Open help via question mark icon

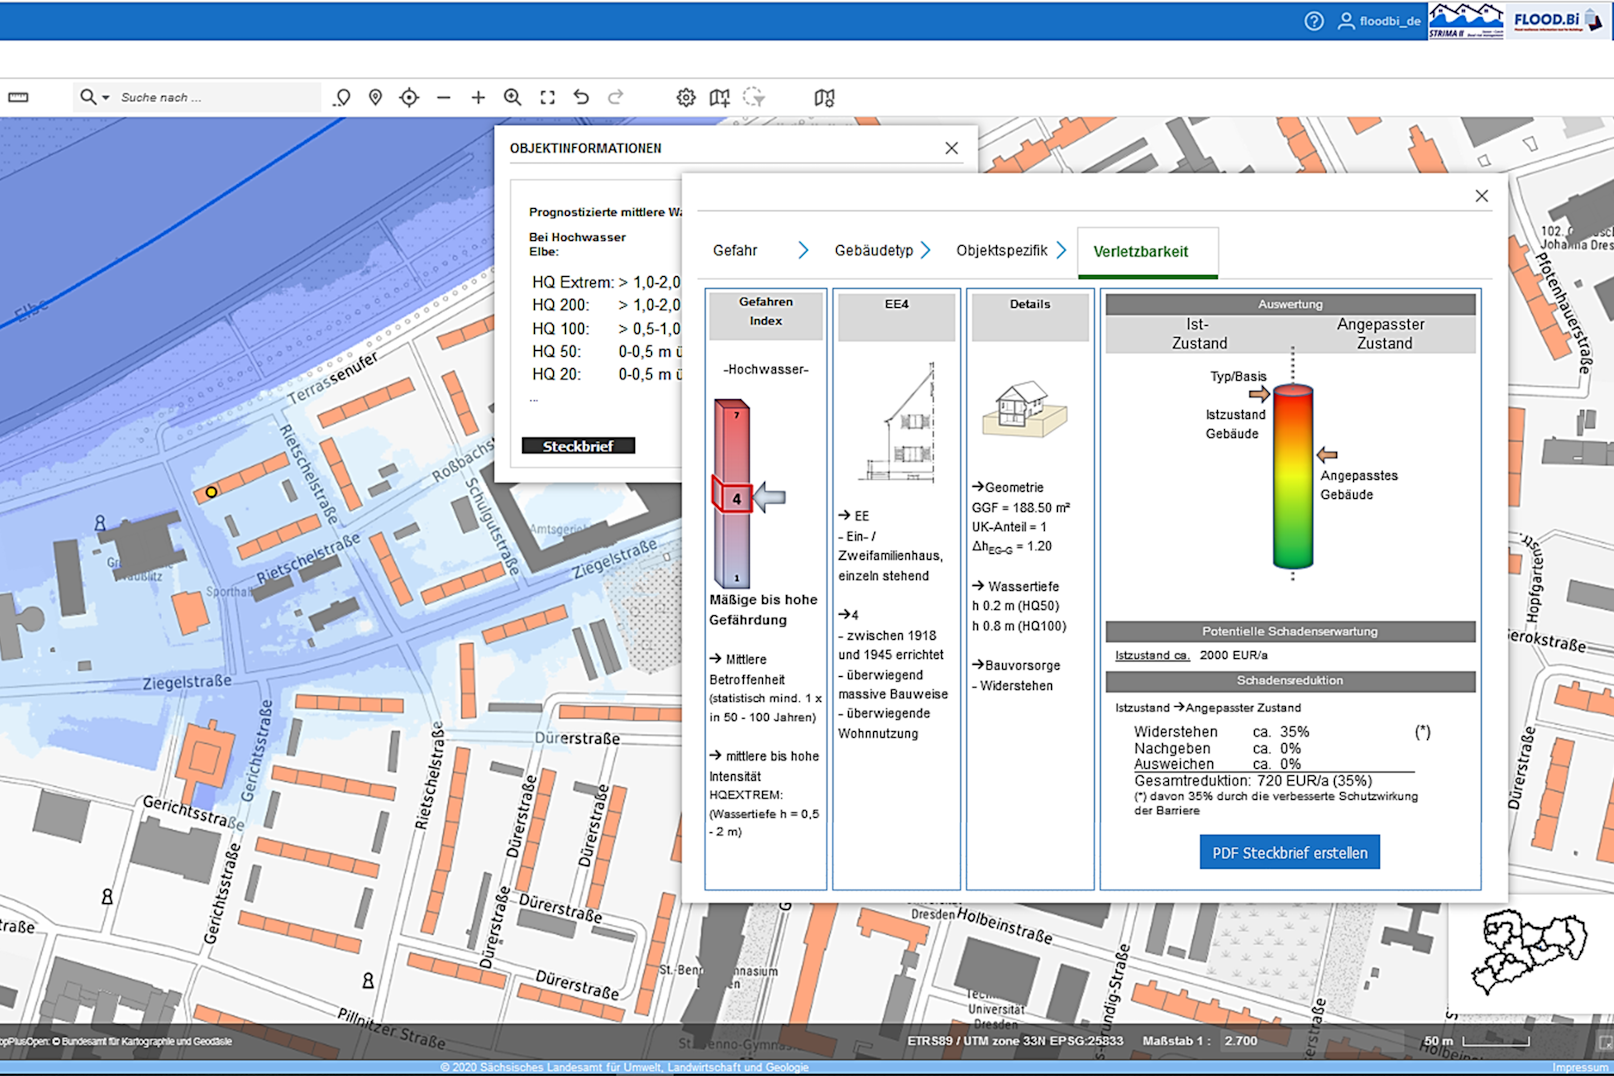[1314, 21]
